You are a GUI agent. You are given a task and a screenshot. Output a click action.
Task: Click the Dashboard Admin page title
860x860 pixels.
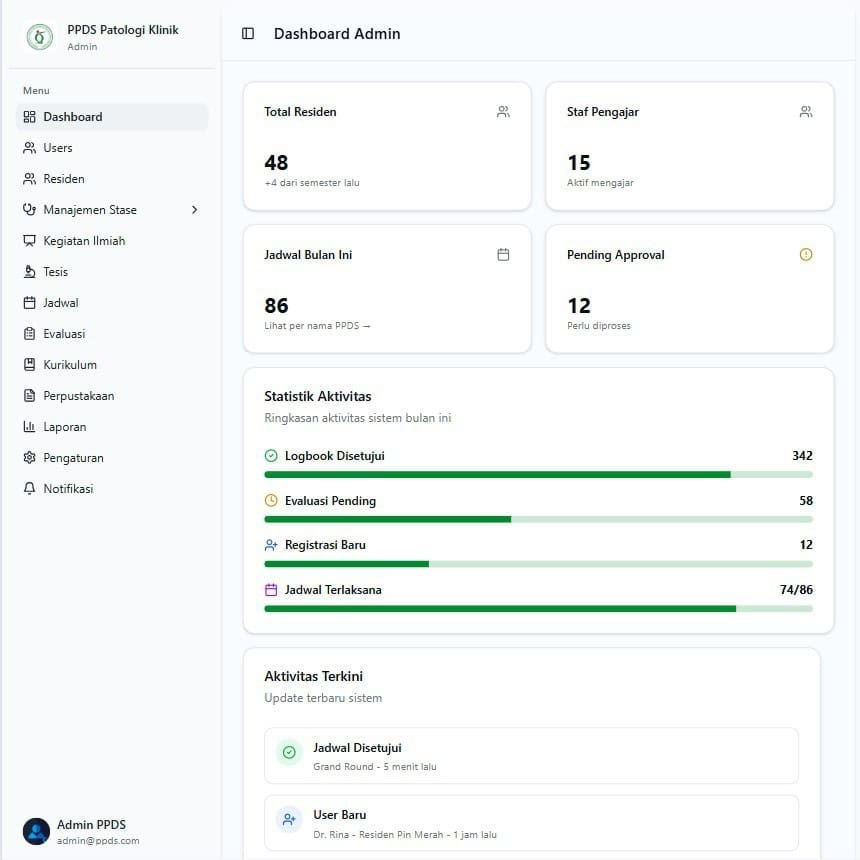click(x=337, y=34)
